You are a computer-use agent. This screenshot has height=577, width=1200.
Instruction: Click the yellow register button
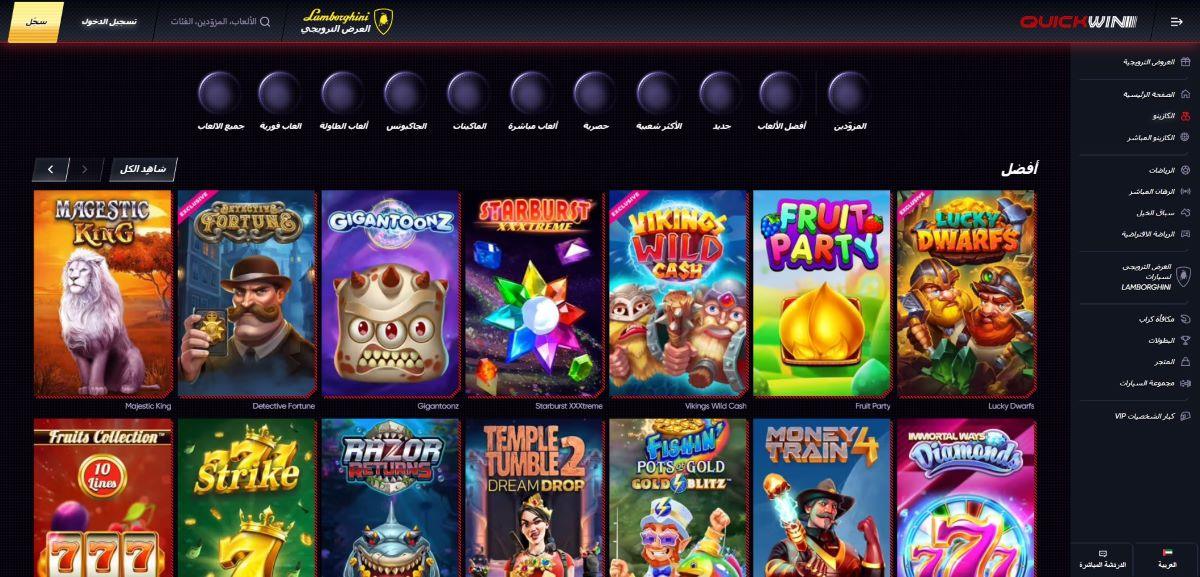[36, 22]
